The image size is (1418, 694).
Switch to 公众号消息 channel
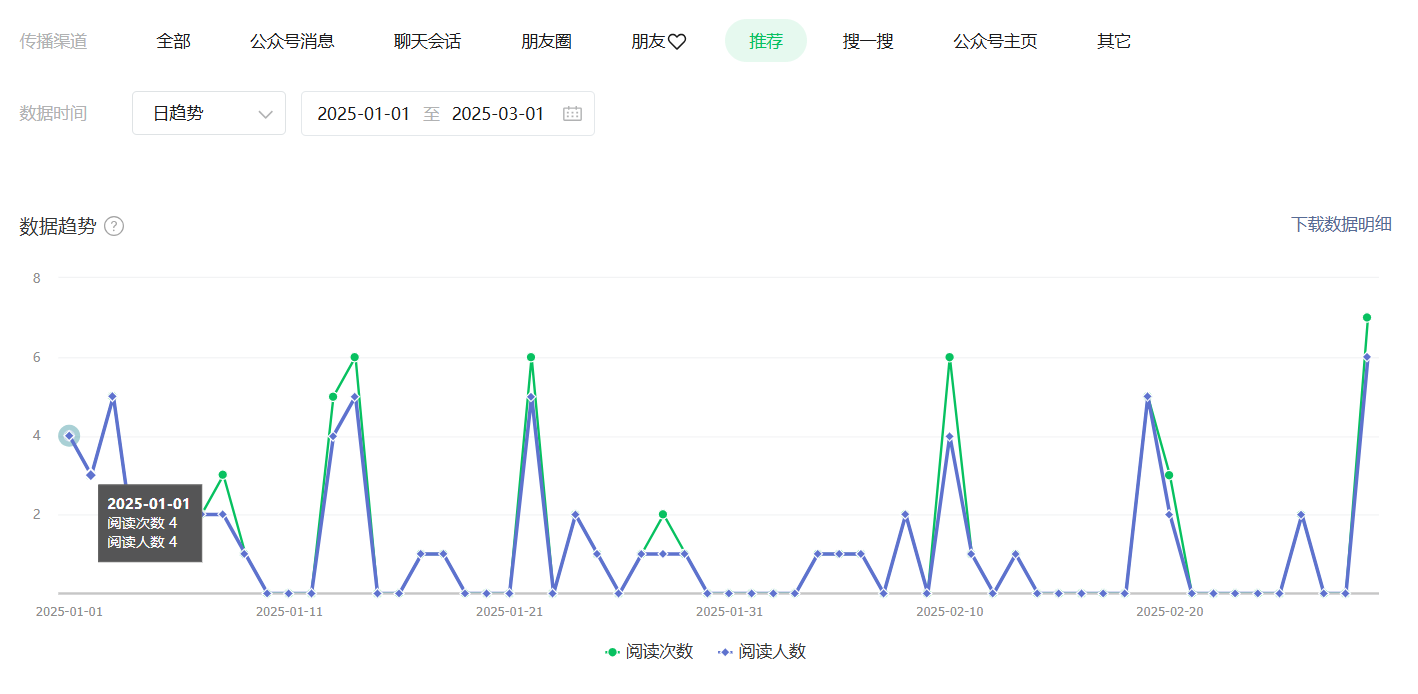click(x=292, y=41)
